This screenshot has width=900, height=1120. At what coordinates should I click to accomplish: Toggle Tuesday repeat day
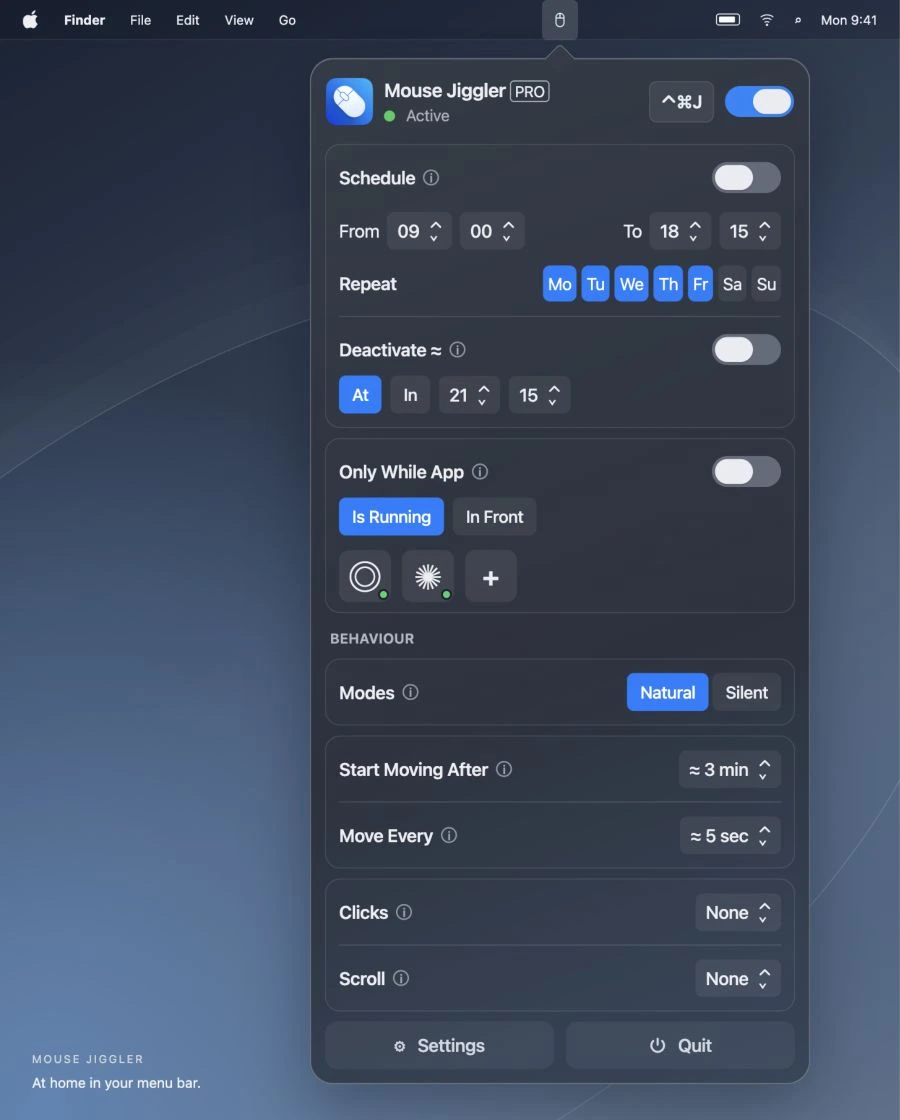596,284
